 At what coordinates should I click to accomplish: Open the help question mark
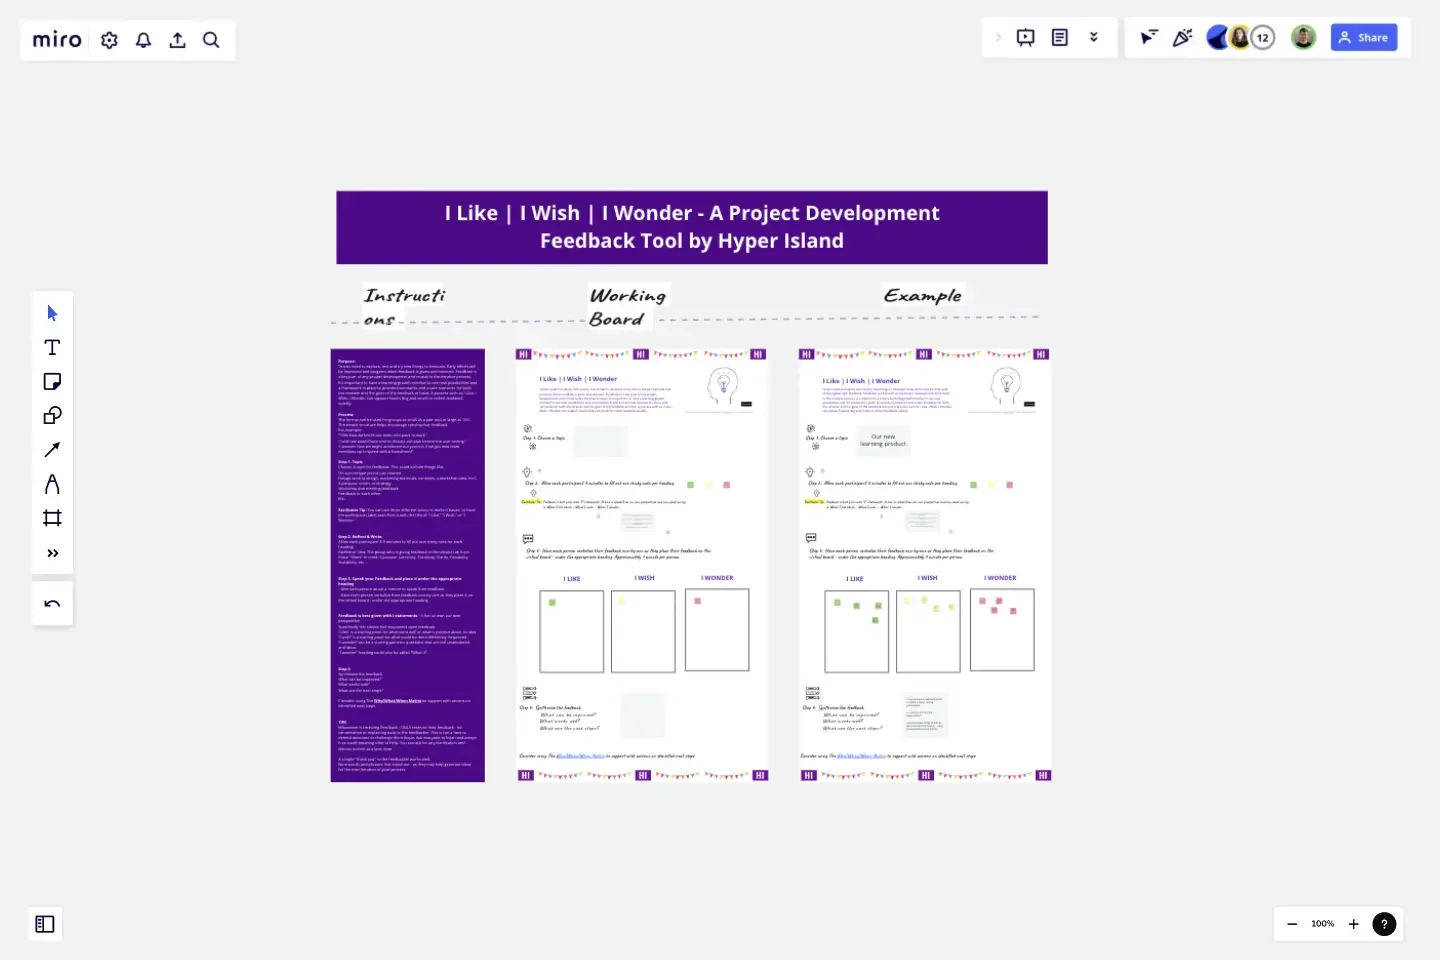(1384, 924)
